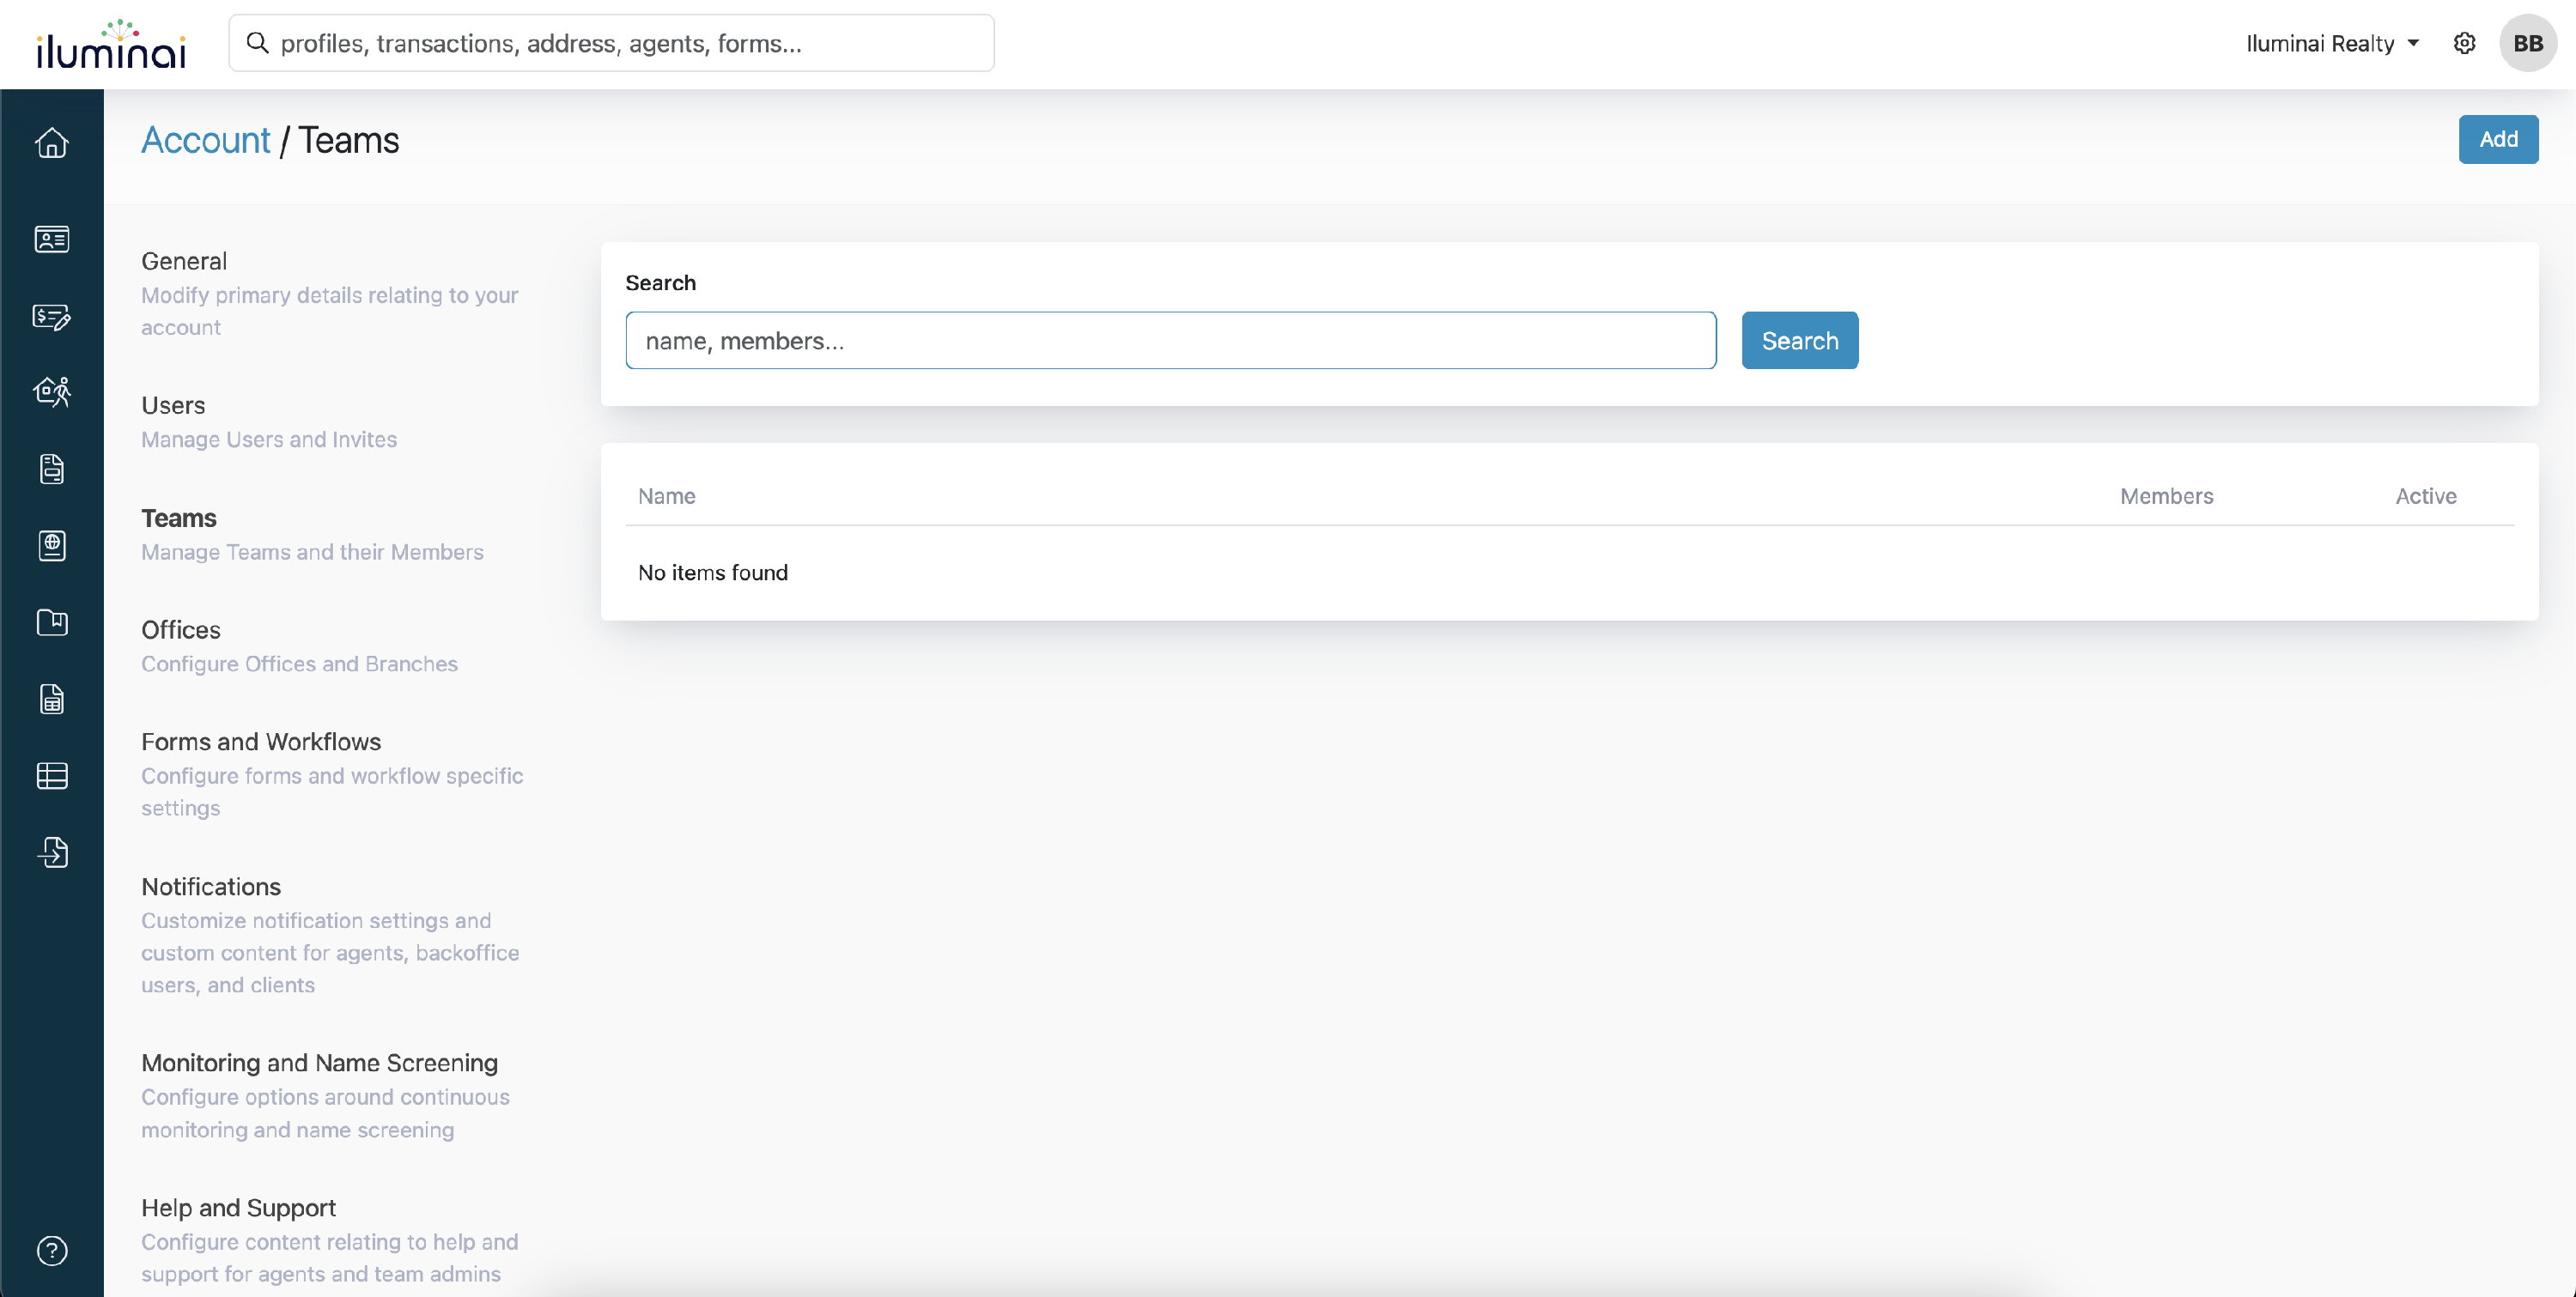Open the table list sidebar icon
The width and height of the screenshot is (2576, 1297).
(x=52, y=775)
